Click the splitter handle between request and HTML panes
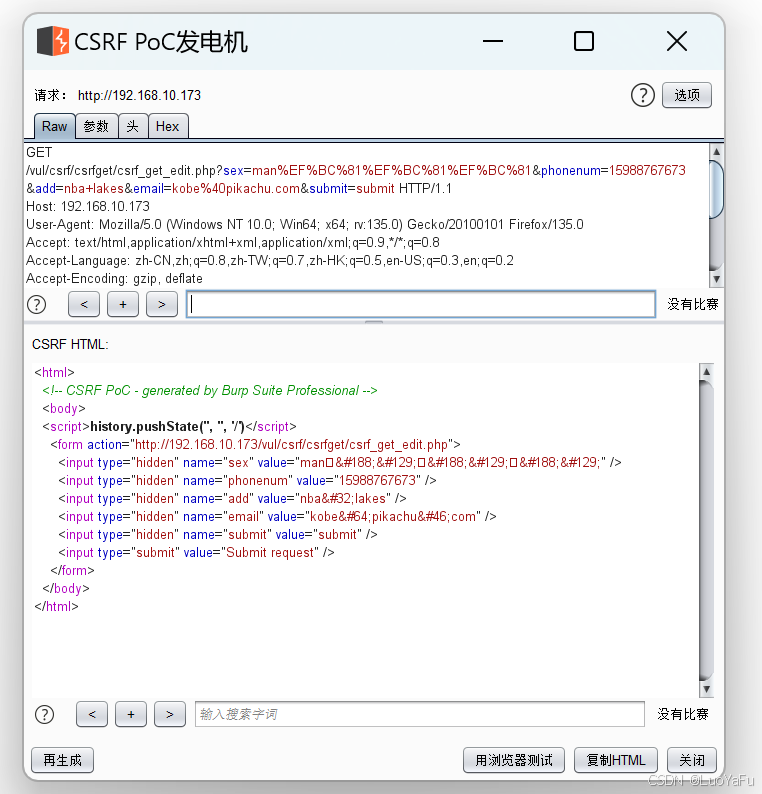Viewport: 762px width, 794px height. click(x=374, y=322)
